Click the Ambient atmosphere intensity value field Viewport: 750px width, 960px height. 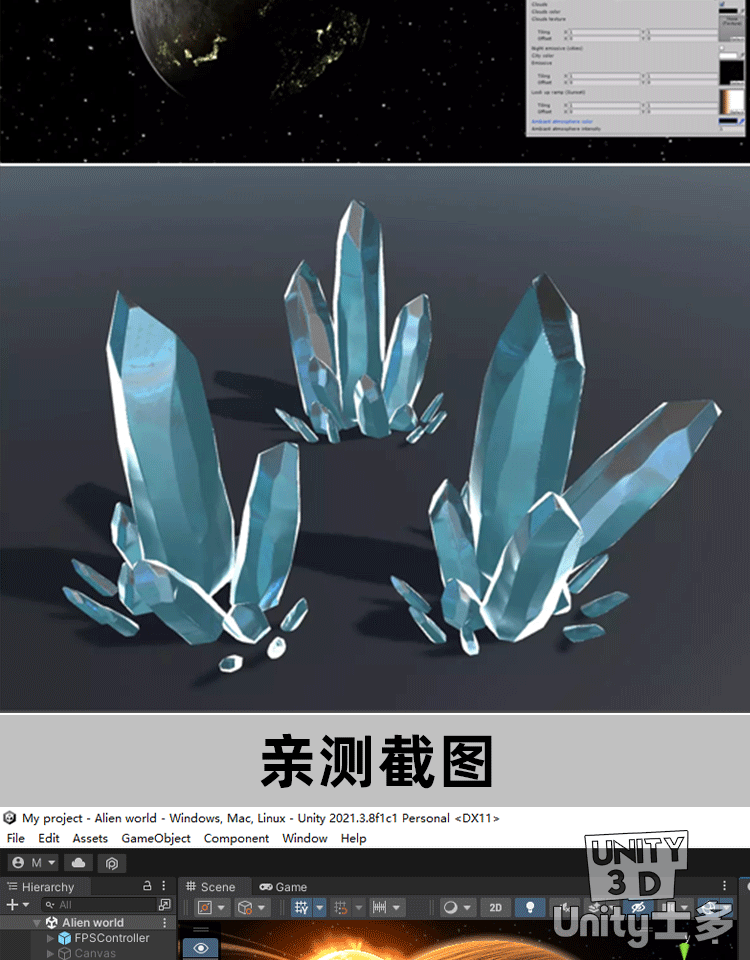tap(731, 129)
